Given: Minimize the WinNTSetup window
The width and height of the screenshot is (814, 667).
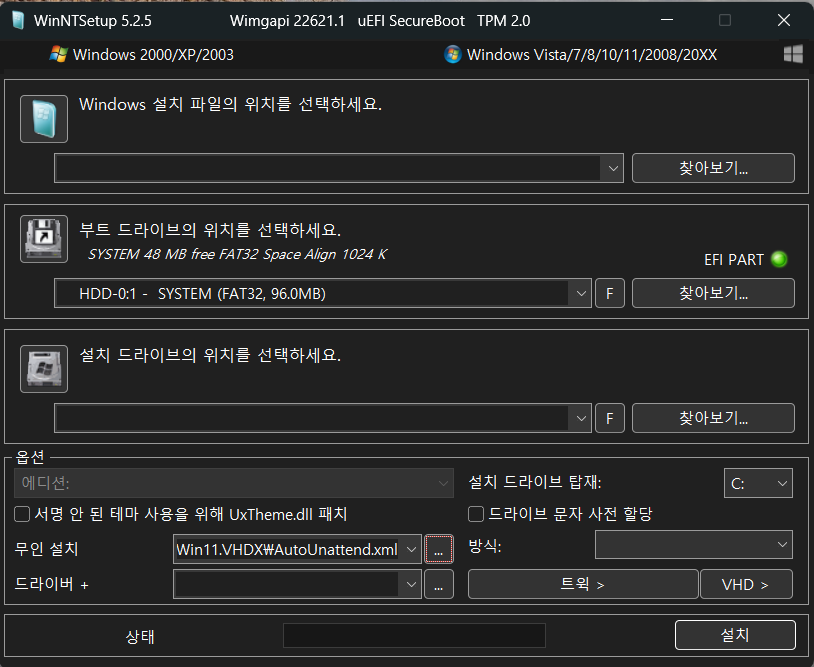Looking at the screenshot, I should click(x=667, y=20).
